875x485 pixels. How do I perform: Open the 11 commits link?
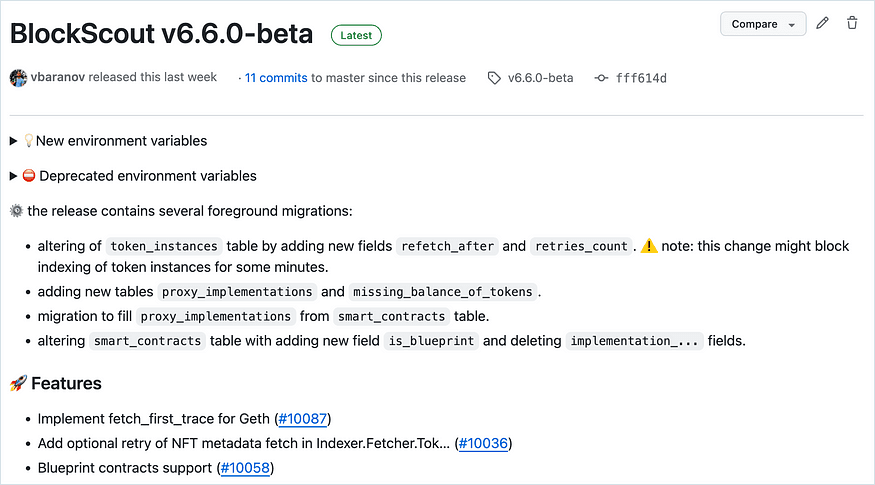click(276, 78)
